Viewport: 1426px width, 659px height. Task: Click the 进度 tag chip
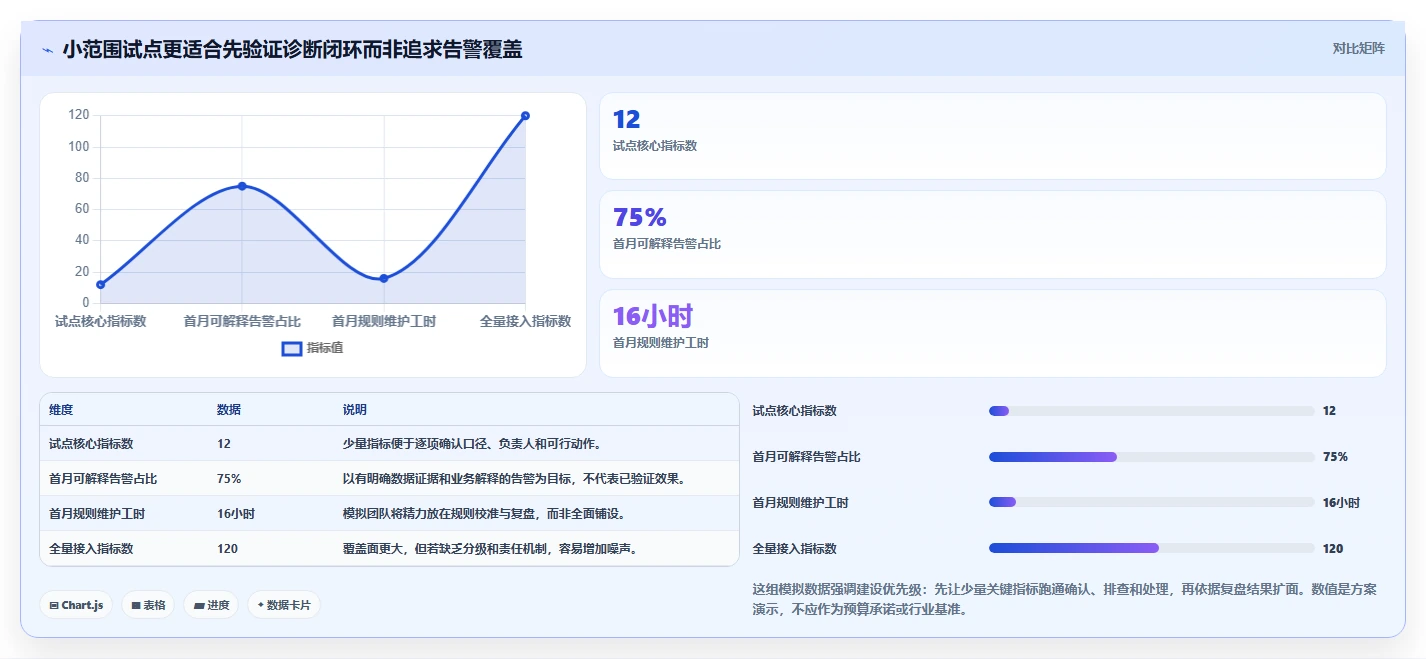pyautogui.click(x=211, y=605)
